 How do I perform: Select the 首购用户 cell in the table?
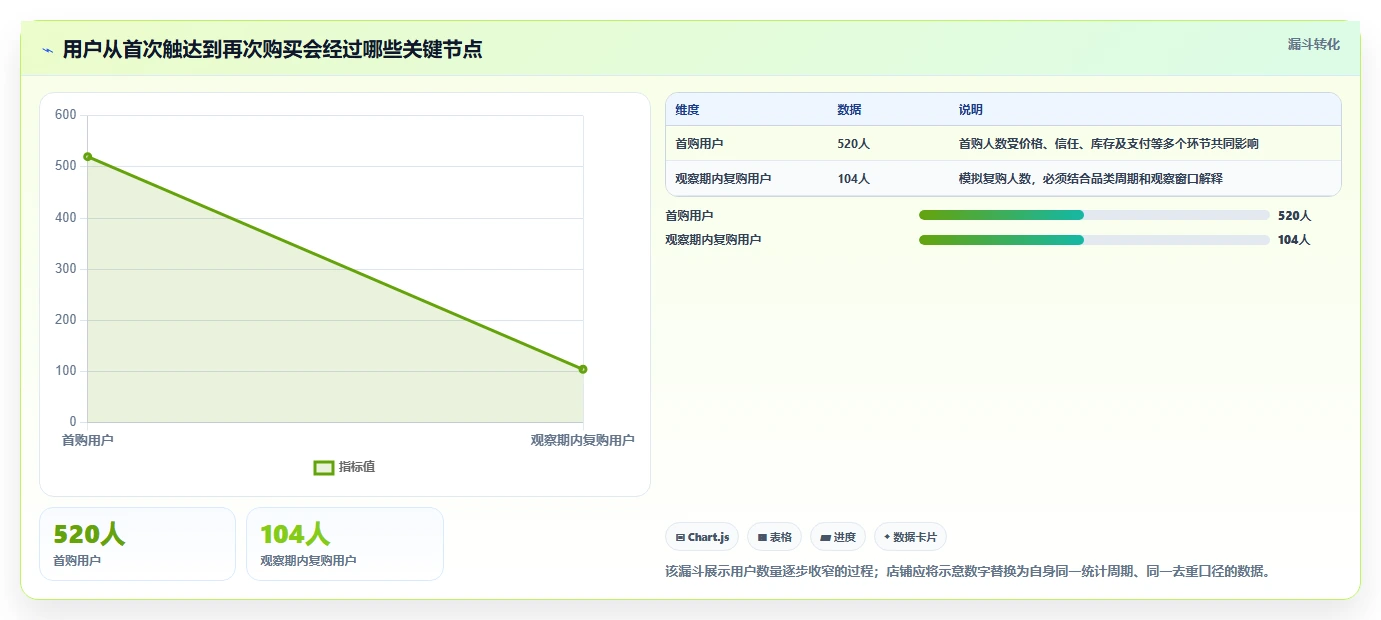click(x=699, y=144)
